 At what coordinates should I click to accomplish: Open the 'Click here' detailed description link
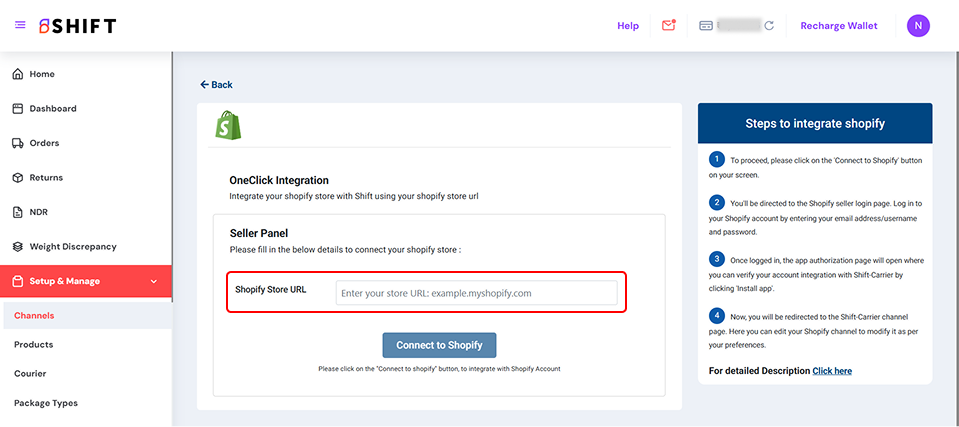tap(832, 371)
